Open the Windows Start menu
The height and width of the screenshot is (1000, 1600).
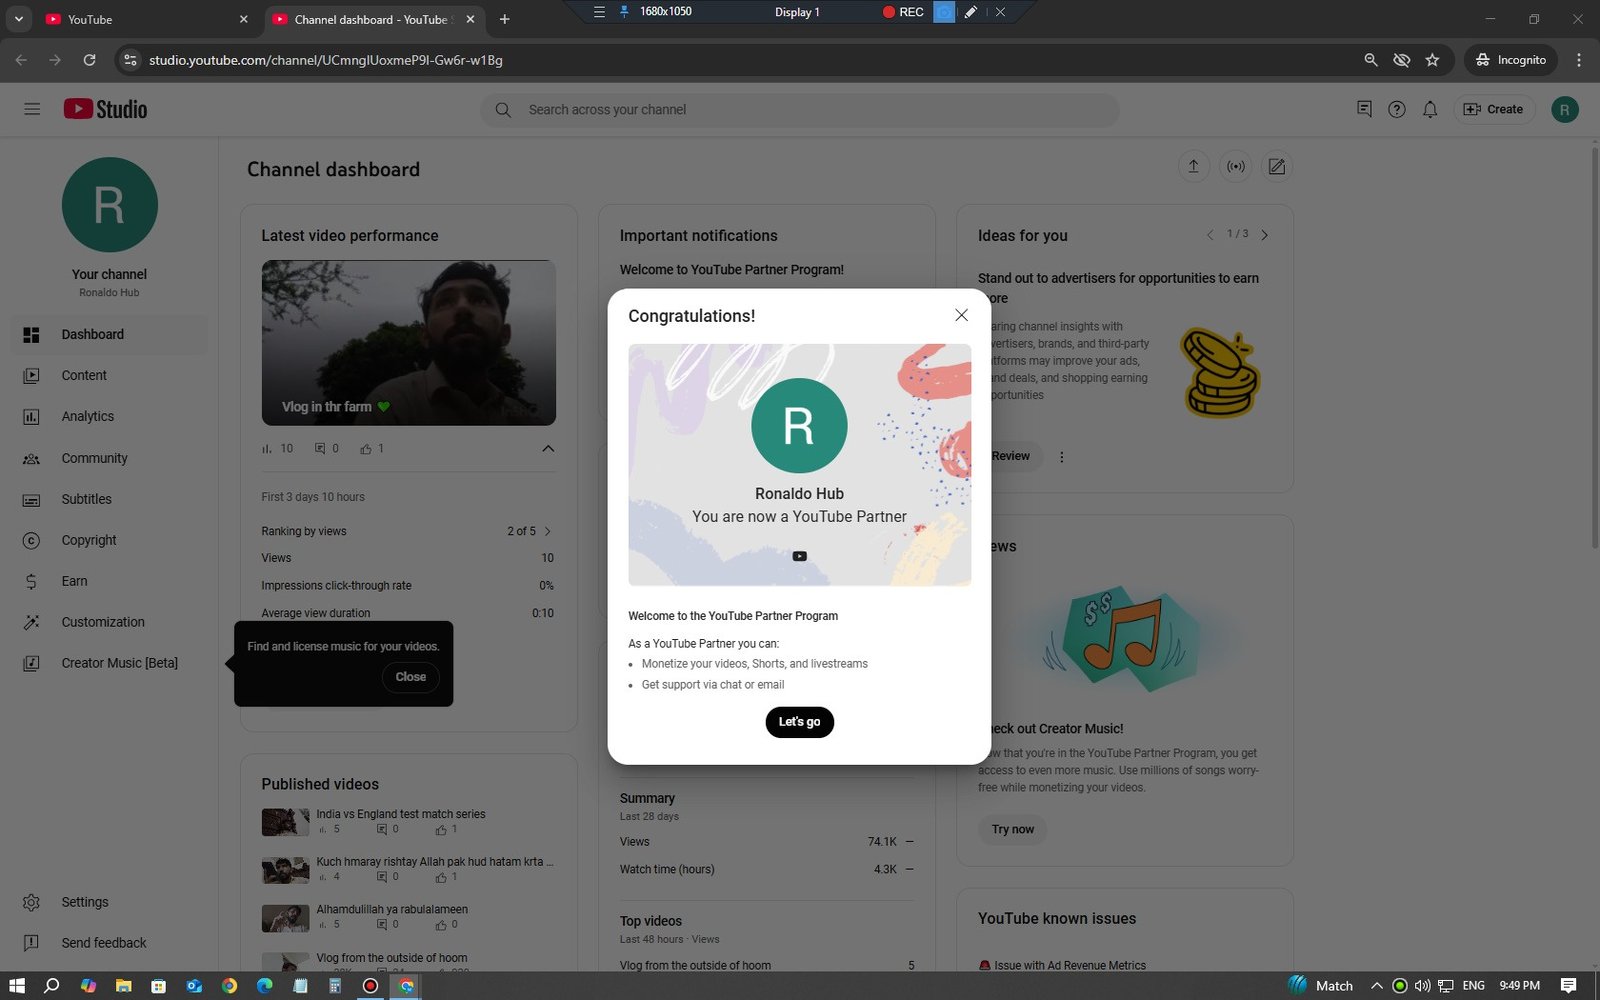(x=16, y=986)
